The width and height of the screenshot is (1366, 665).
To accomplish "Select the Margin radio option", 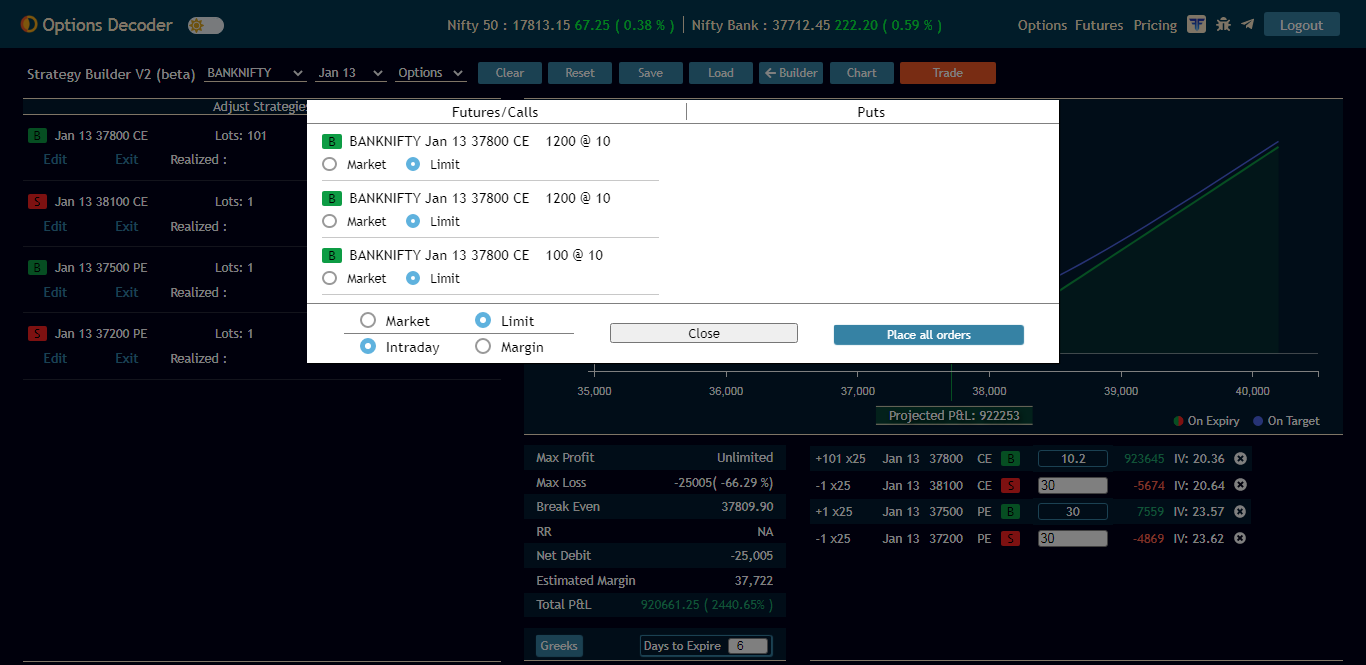I will 483,346.
